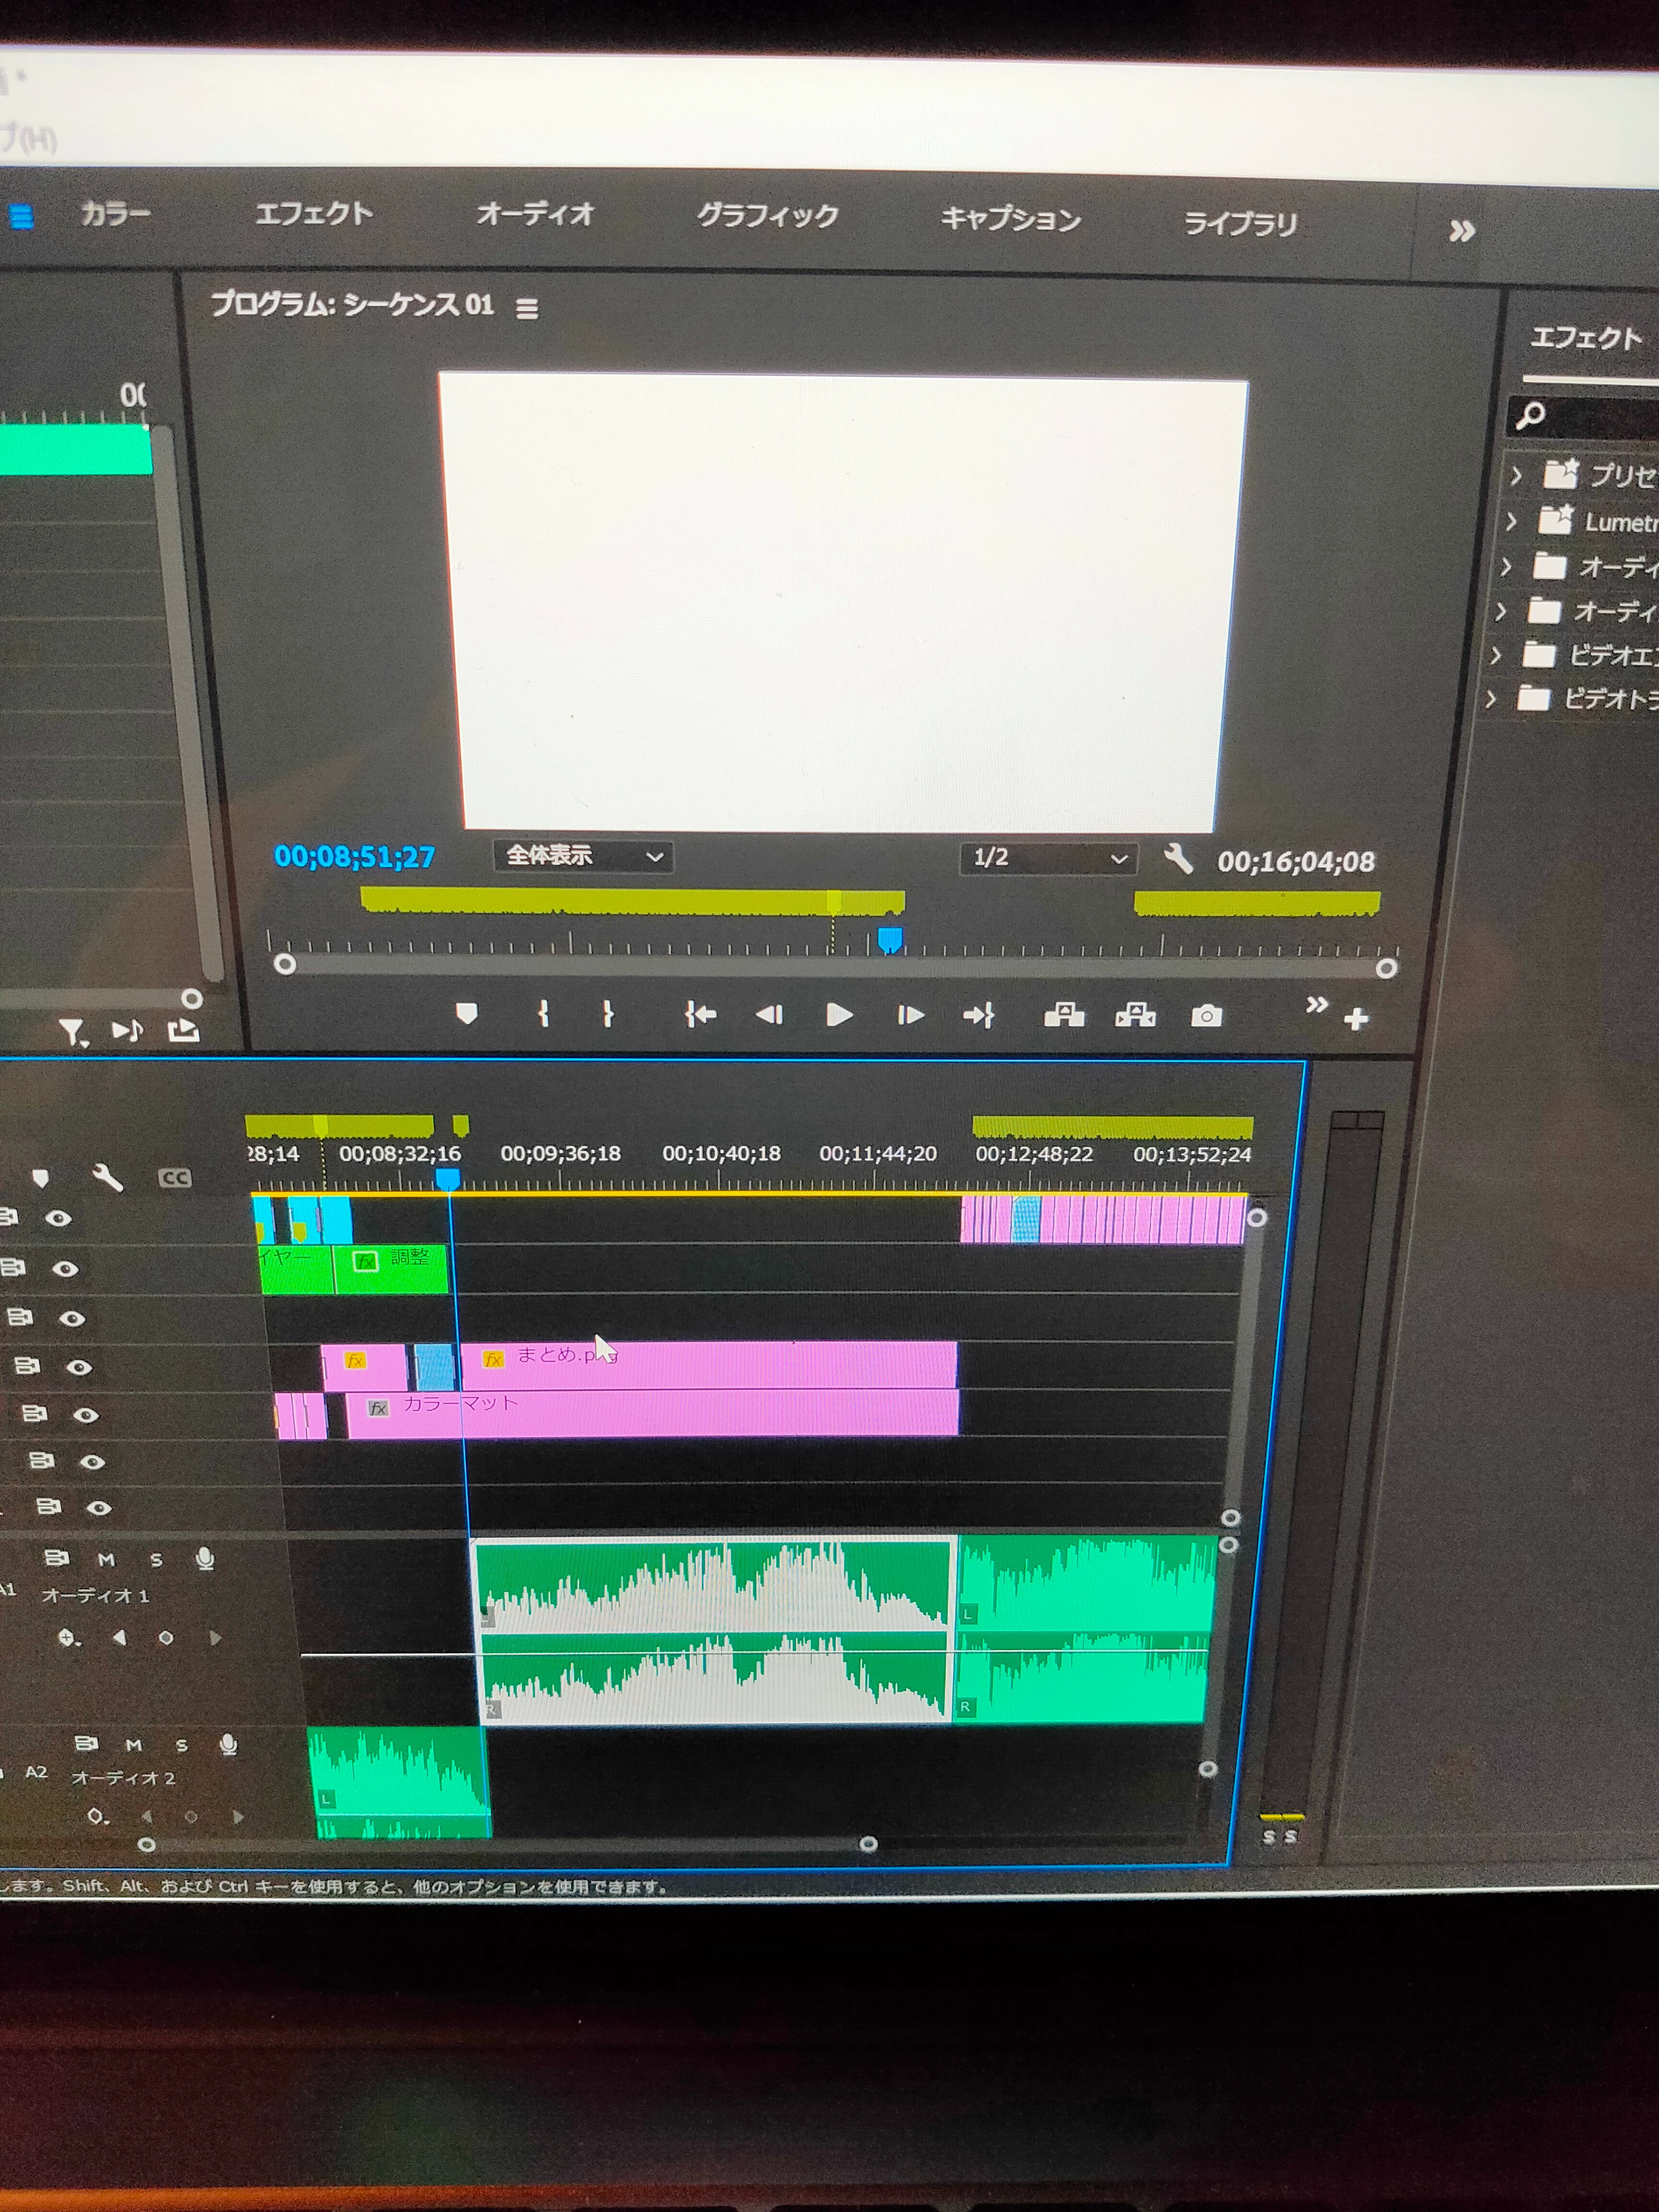The image size is (1659, 2212).
Task: Open the 1/2 playback resolution dropdown
Action: pos(1048,858)
